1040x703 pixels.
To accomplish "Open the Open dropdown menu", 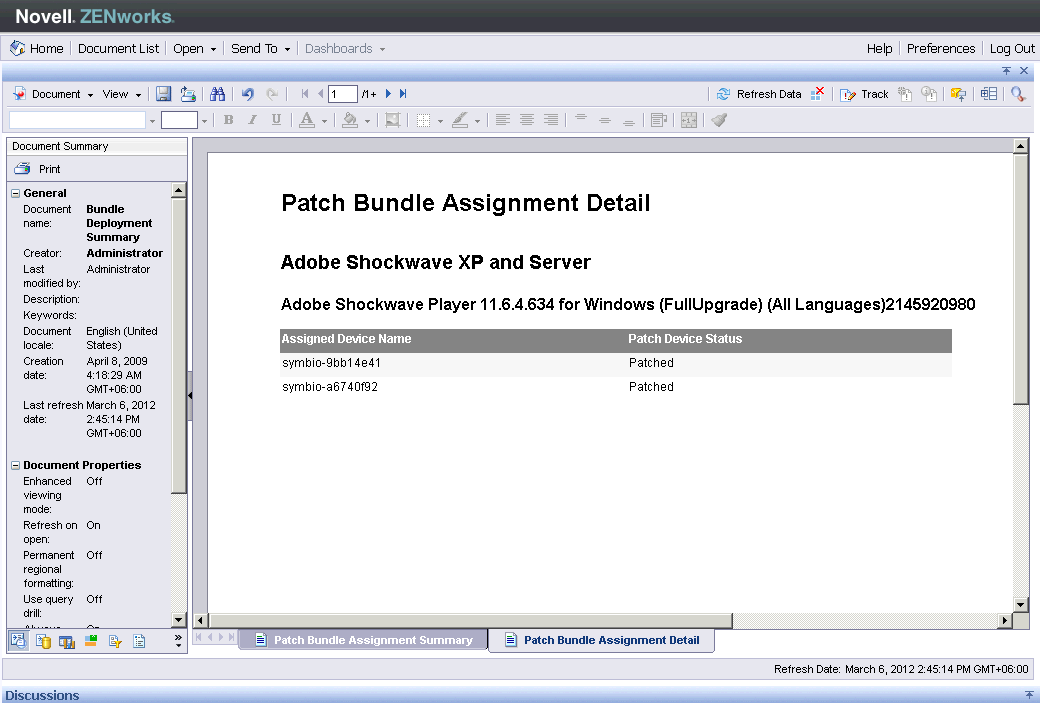I will (x=194, y=48).
